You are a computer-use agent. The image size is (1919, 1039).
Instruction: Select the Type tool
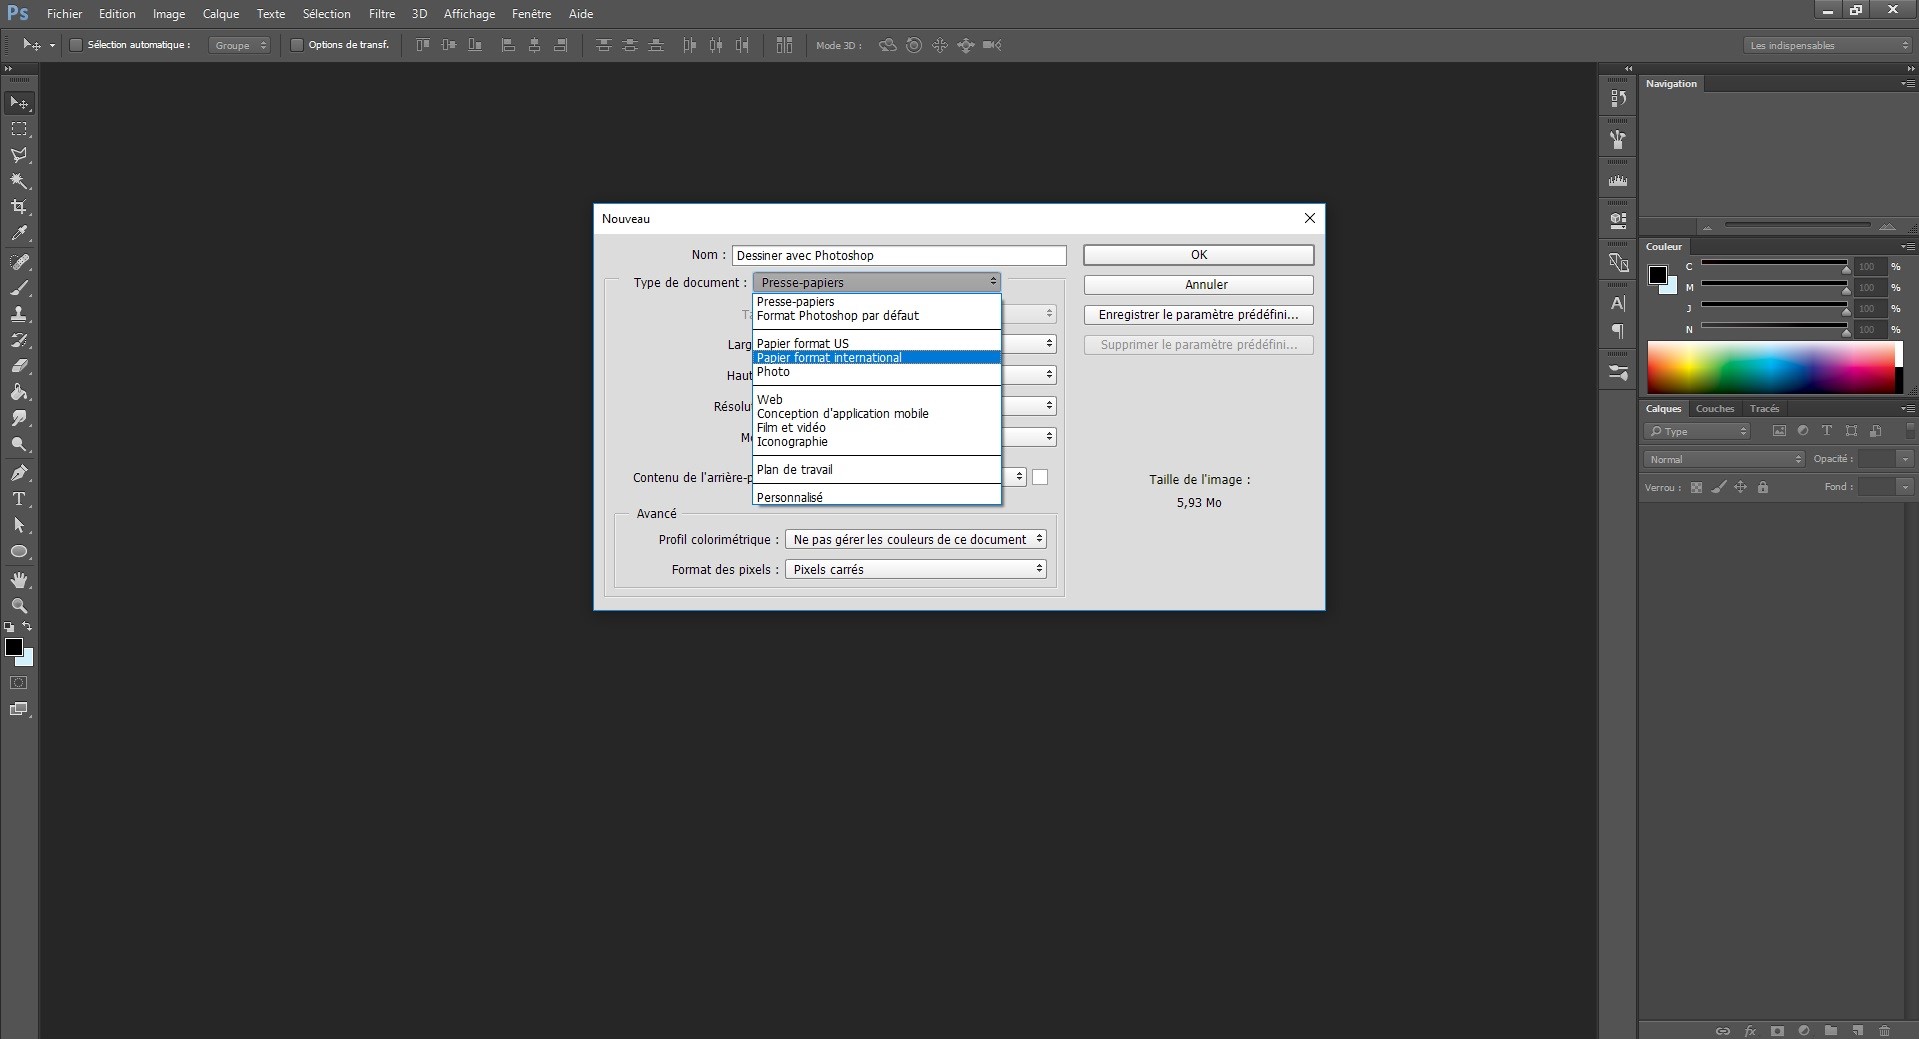point(19,499)
